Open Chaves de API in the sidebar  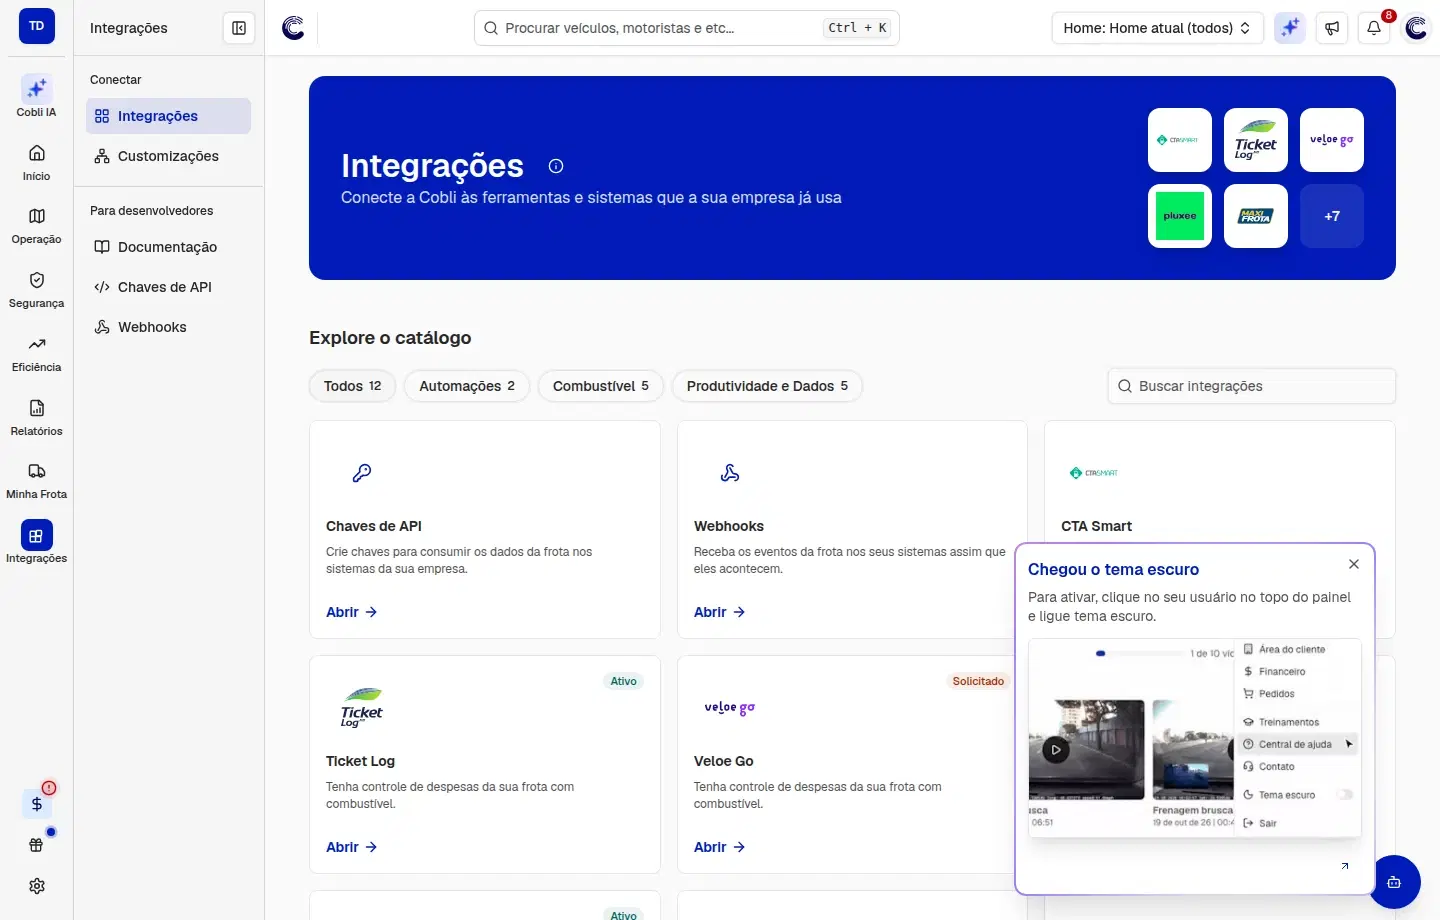point(168,287)
